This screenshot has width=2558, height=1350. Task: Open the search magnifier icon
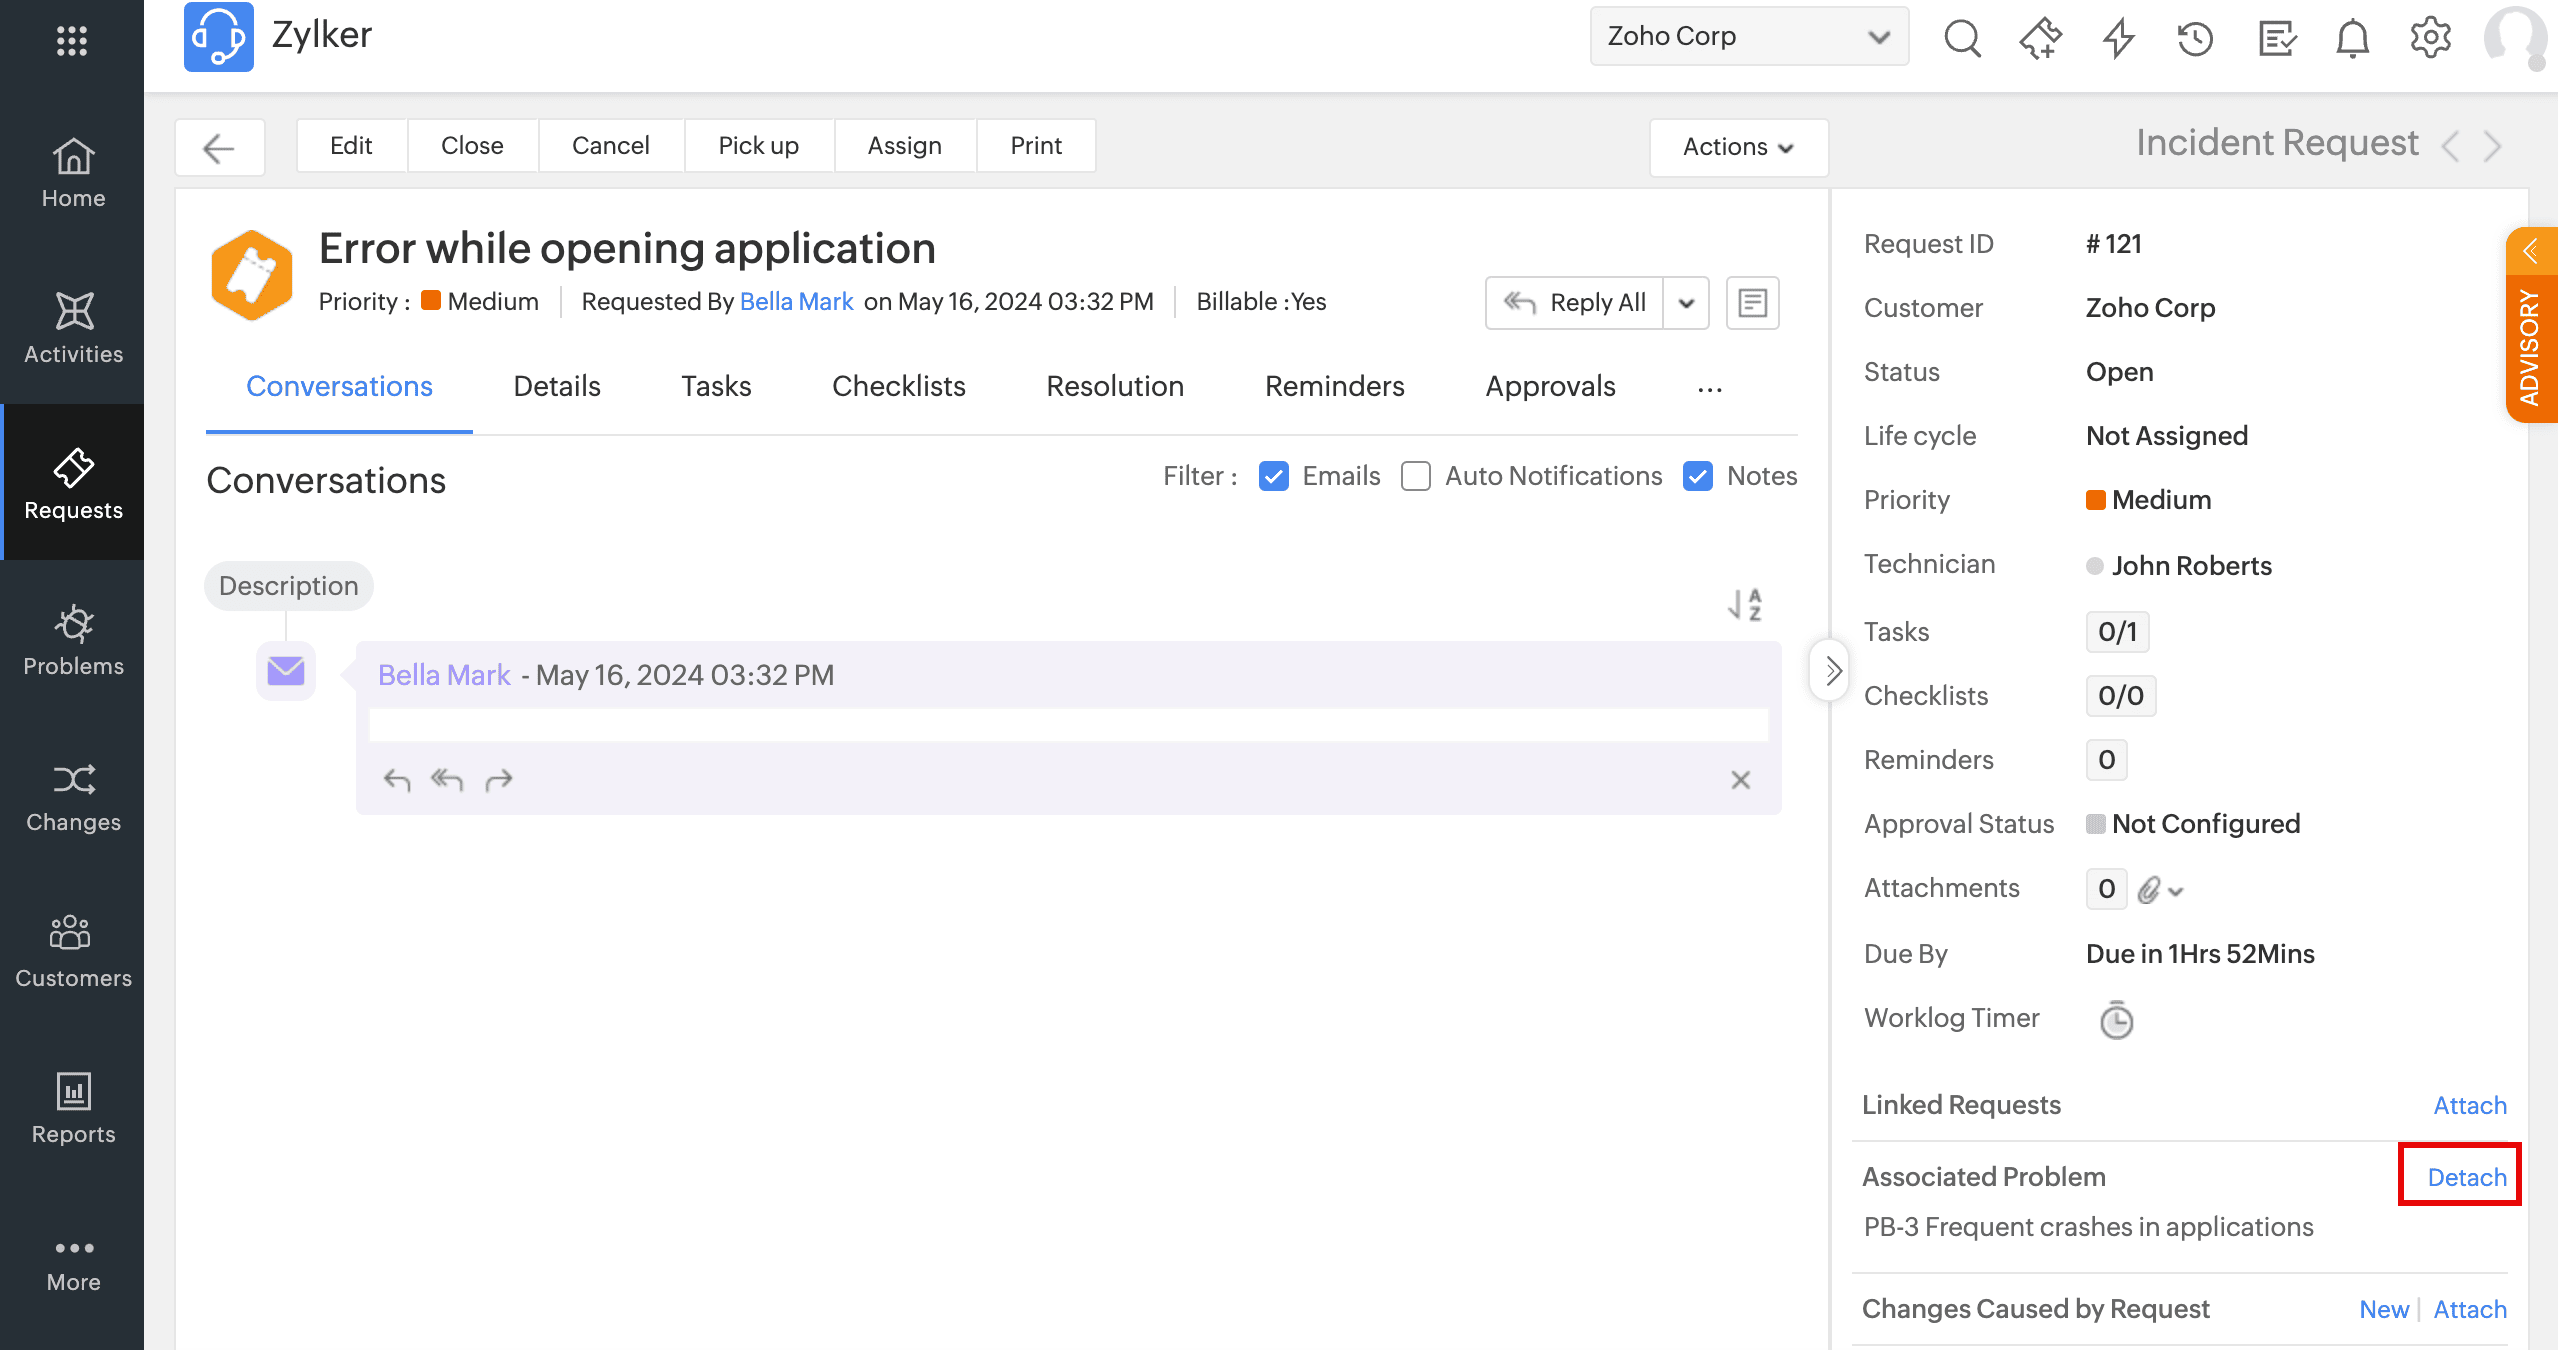pyautogui.click(x=1962, y=38)
